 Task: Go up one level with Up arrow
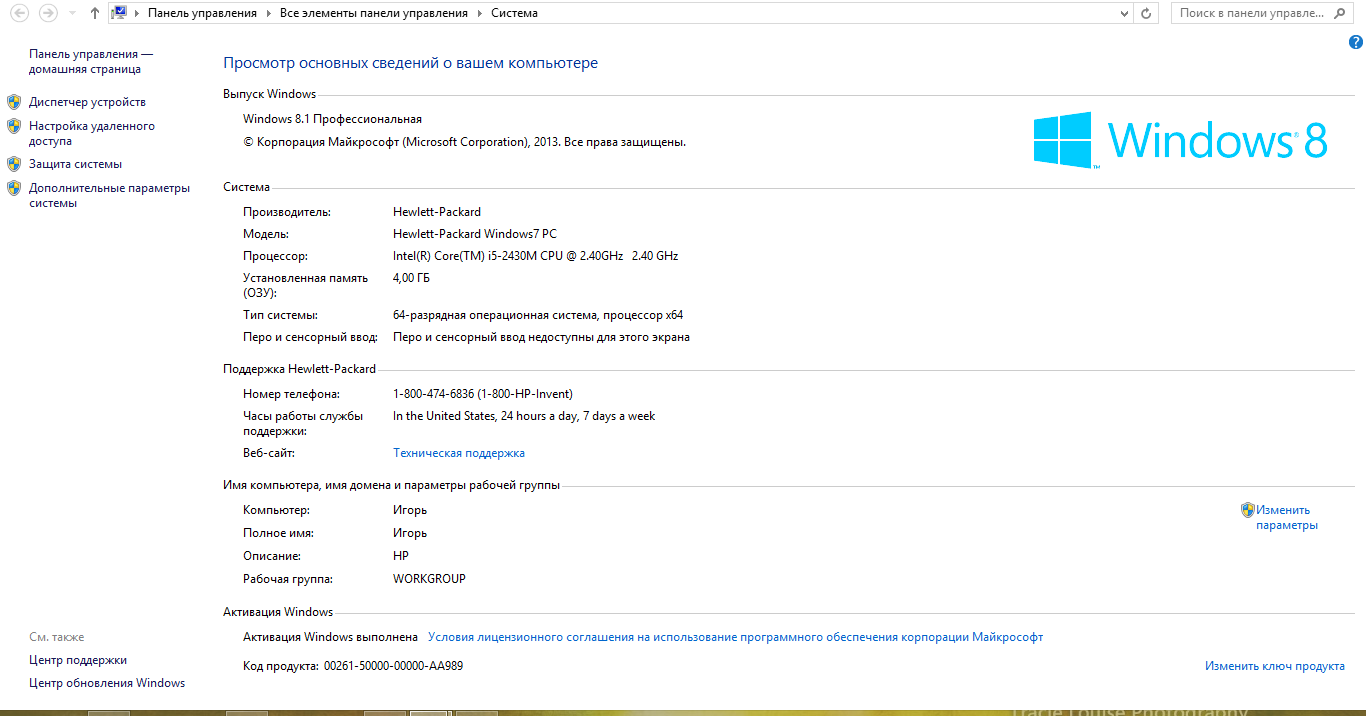point(94,13)
